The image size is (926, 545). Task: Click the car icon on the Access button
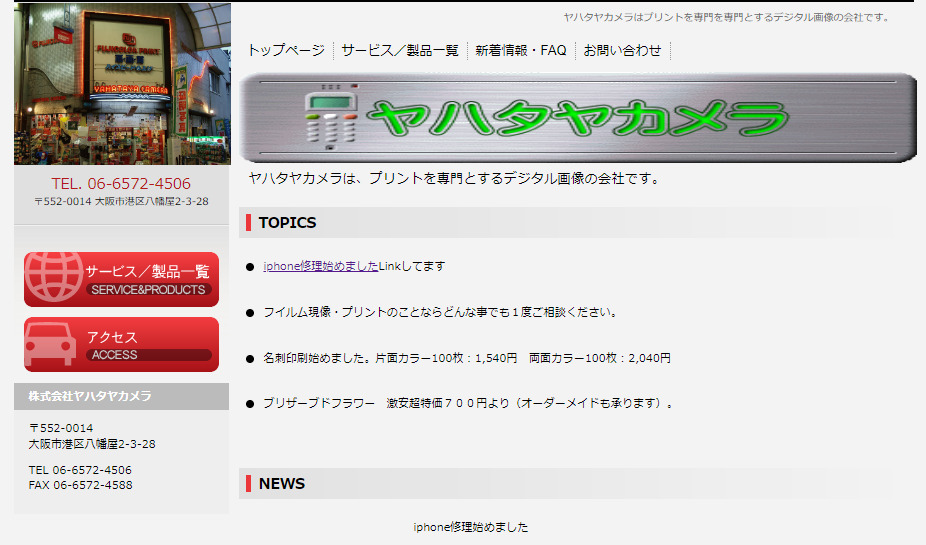pos(50,344)
